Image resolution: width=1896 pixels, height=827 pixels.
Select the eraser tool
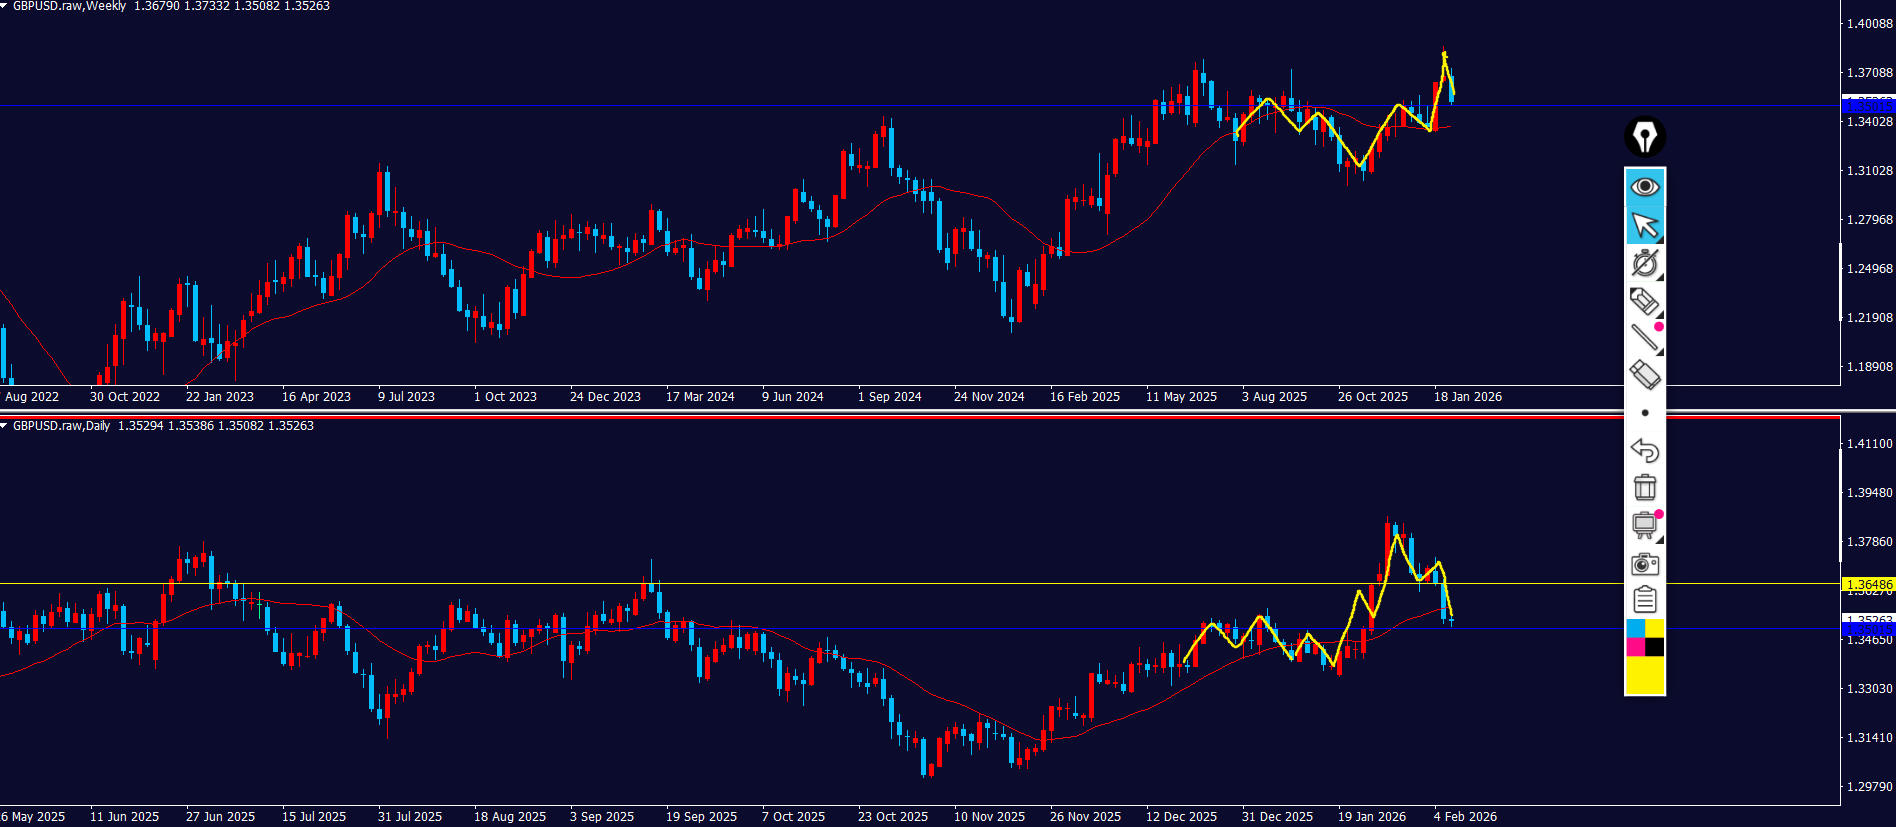1644,375
